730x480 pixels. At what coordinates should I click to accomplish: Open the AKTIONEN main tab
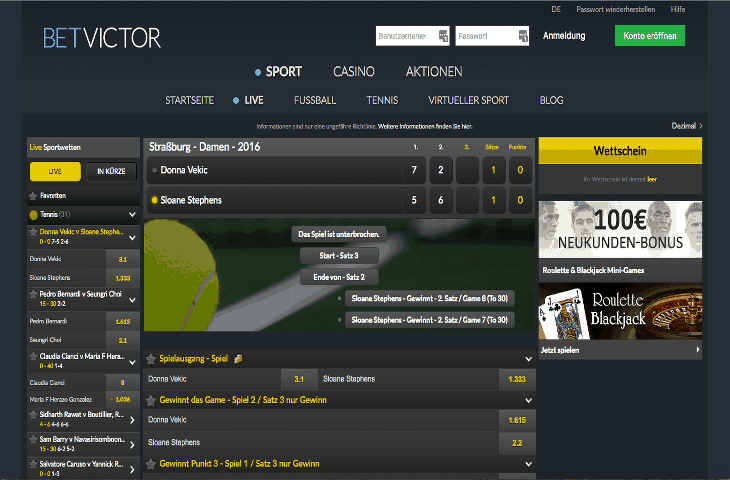(434, 72)
